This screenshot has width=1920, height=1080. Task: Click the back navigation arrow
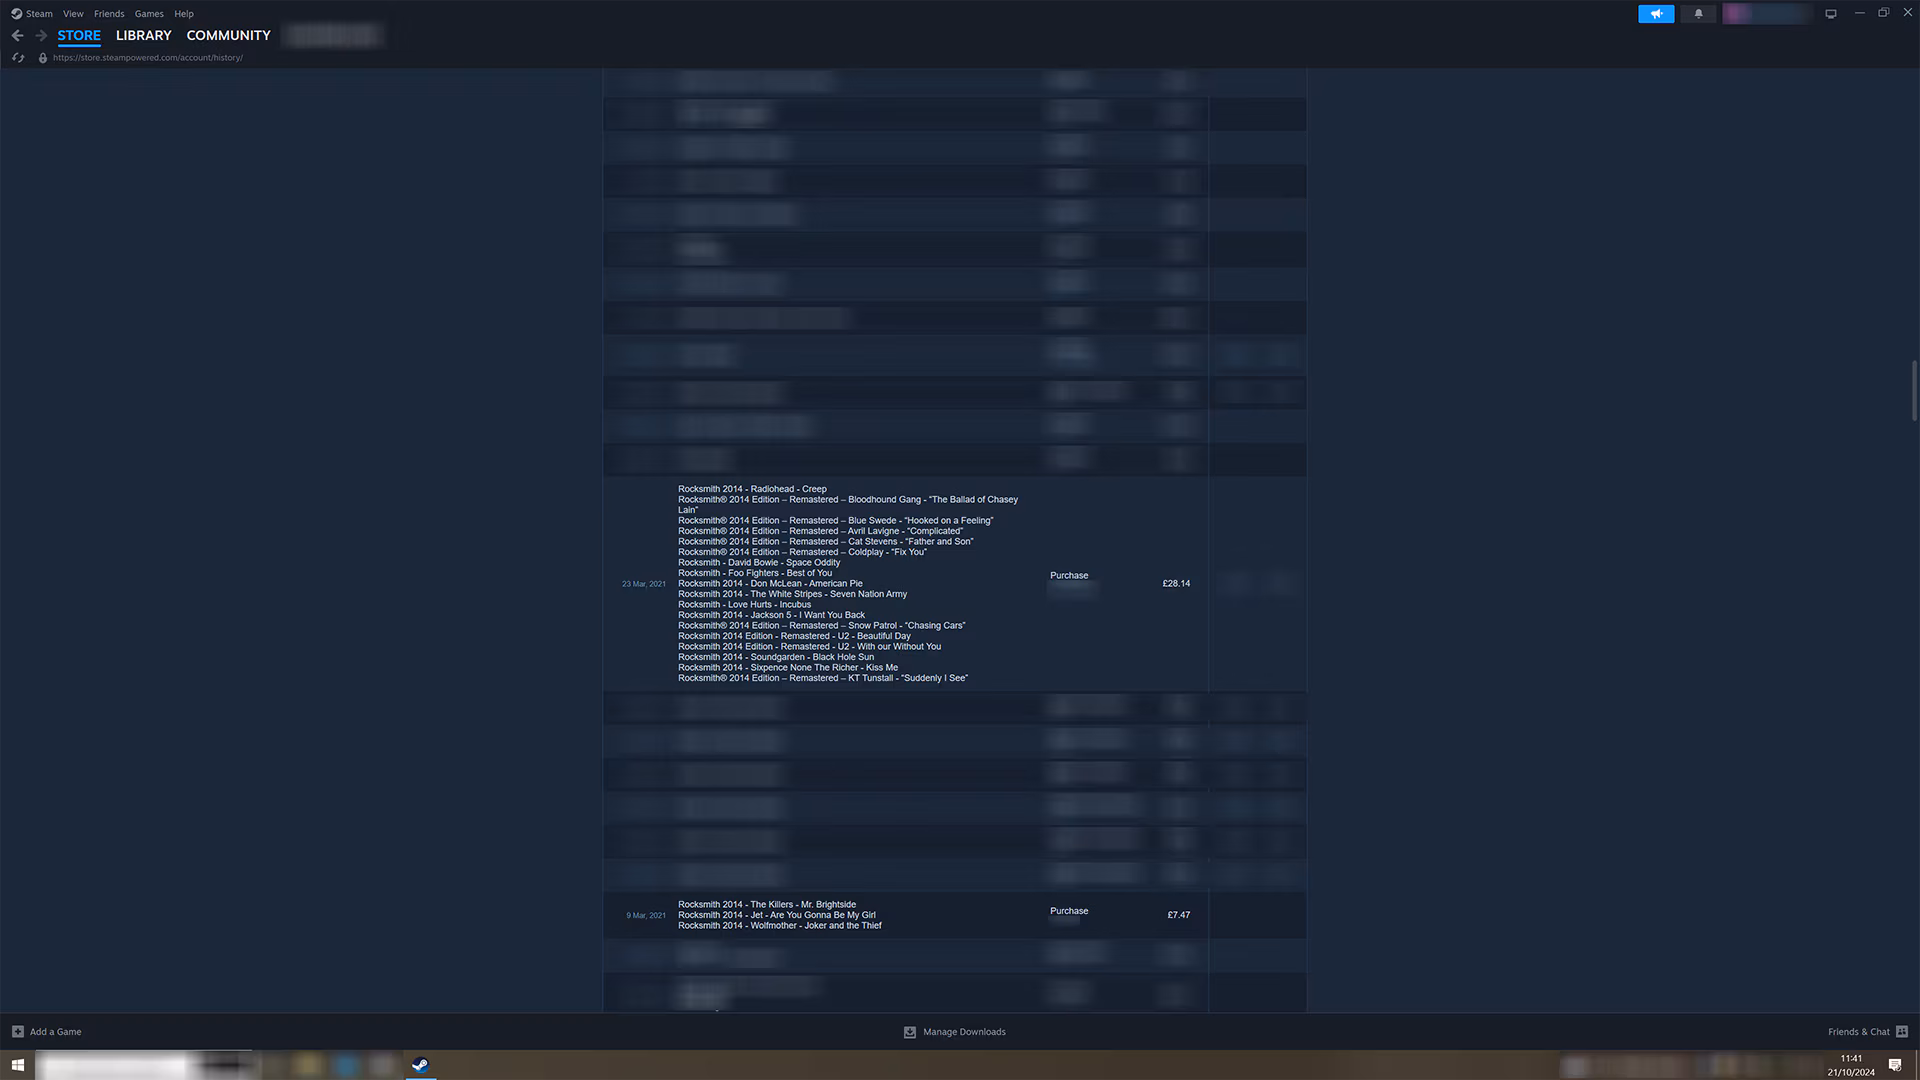pos(17,35)
